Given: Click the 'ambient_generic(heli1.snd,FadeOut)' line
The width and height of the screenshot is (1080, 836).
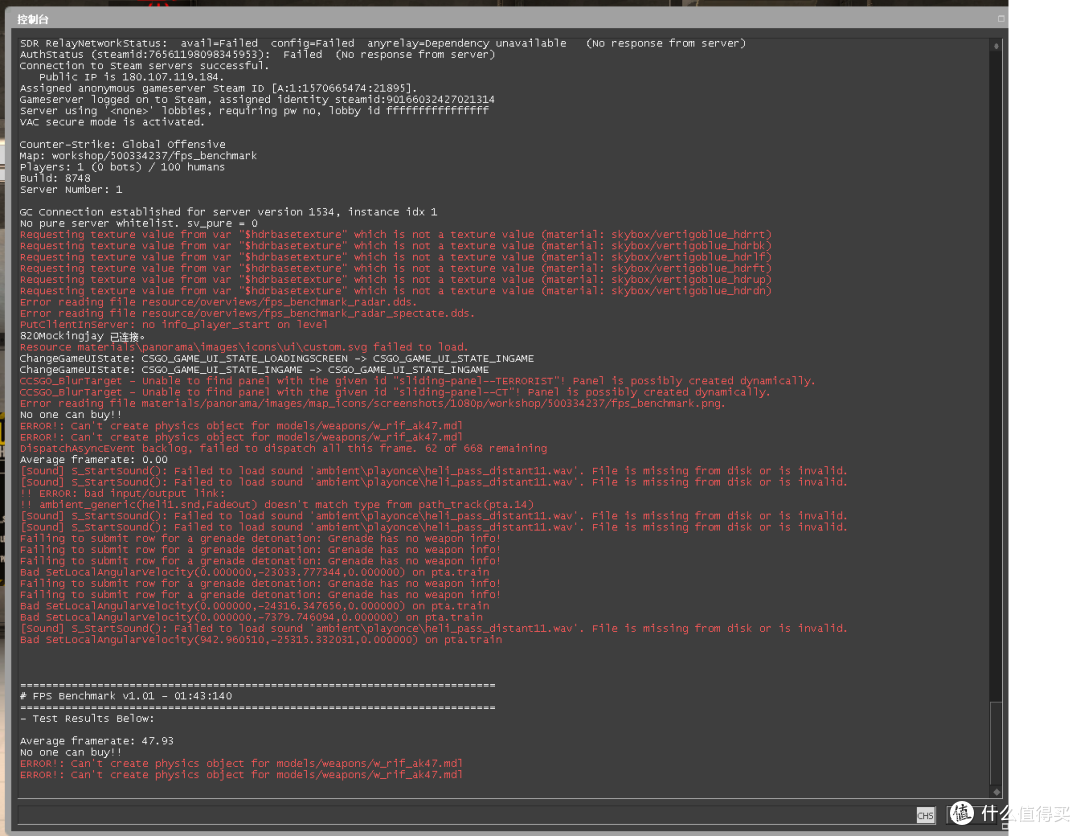Looking at the screenshot, I should tap(277, 505).
